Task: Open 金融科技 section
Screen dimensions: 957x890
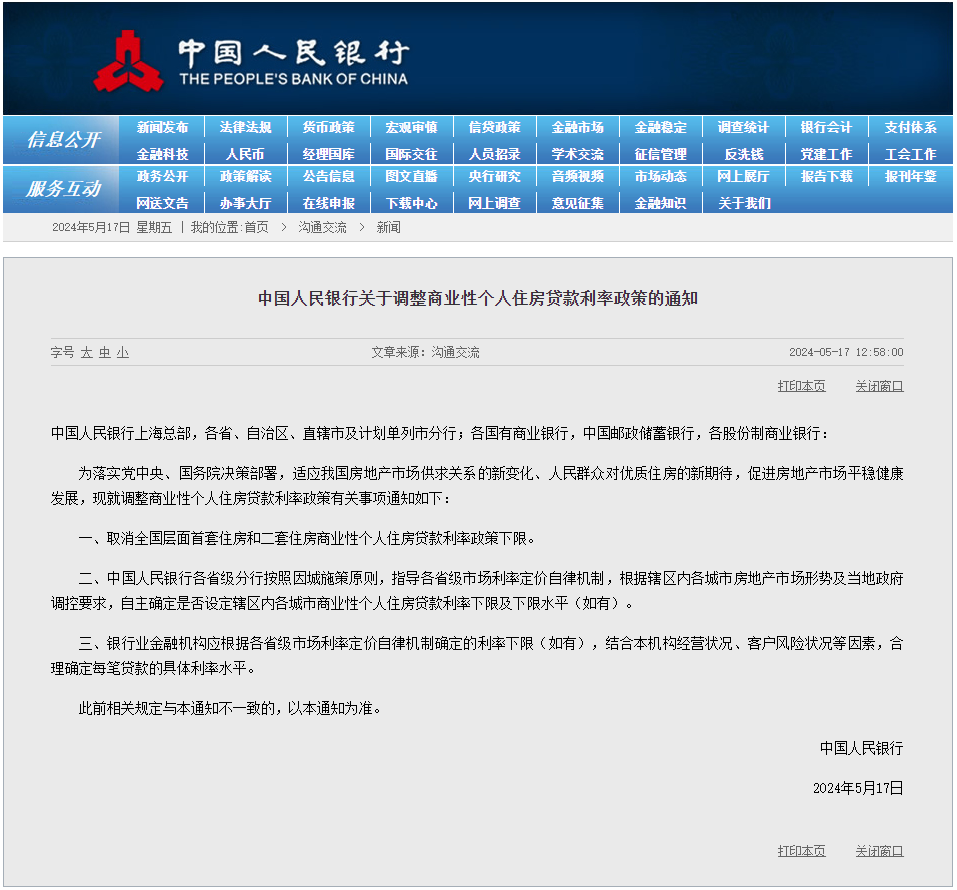Action: (x=162, y=154)
